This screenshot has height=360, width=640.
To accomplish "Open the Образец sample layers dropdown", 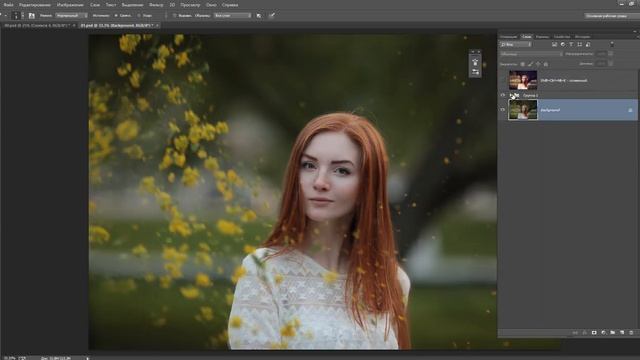I will [232, 16].
